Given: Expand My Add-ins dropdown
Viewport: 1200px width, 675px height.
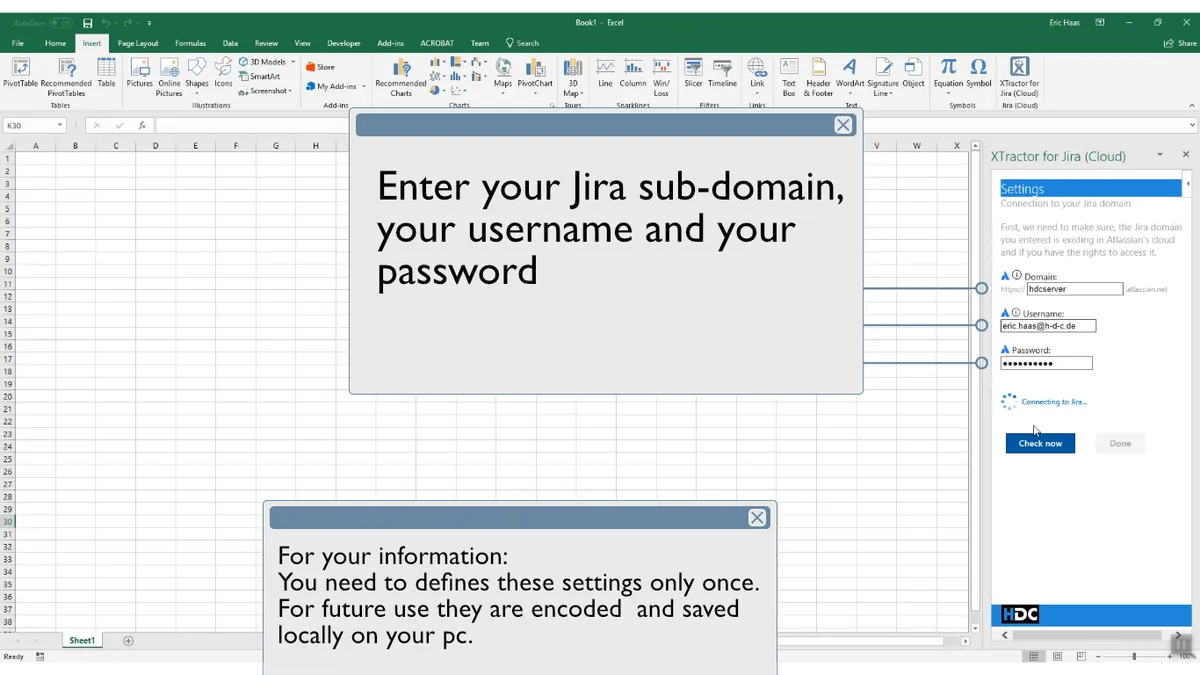Looking at the screenshot, I should (364, 87).
